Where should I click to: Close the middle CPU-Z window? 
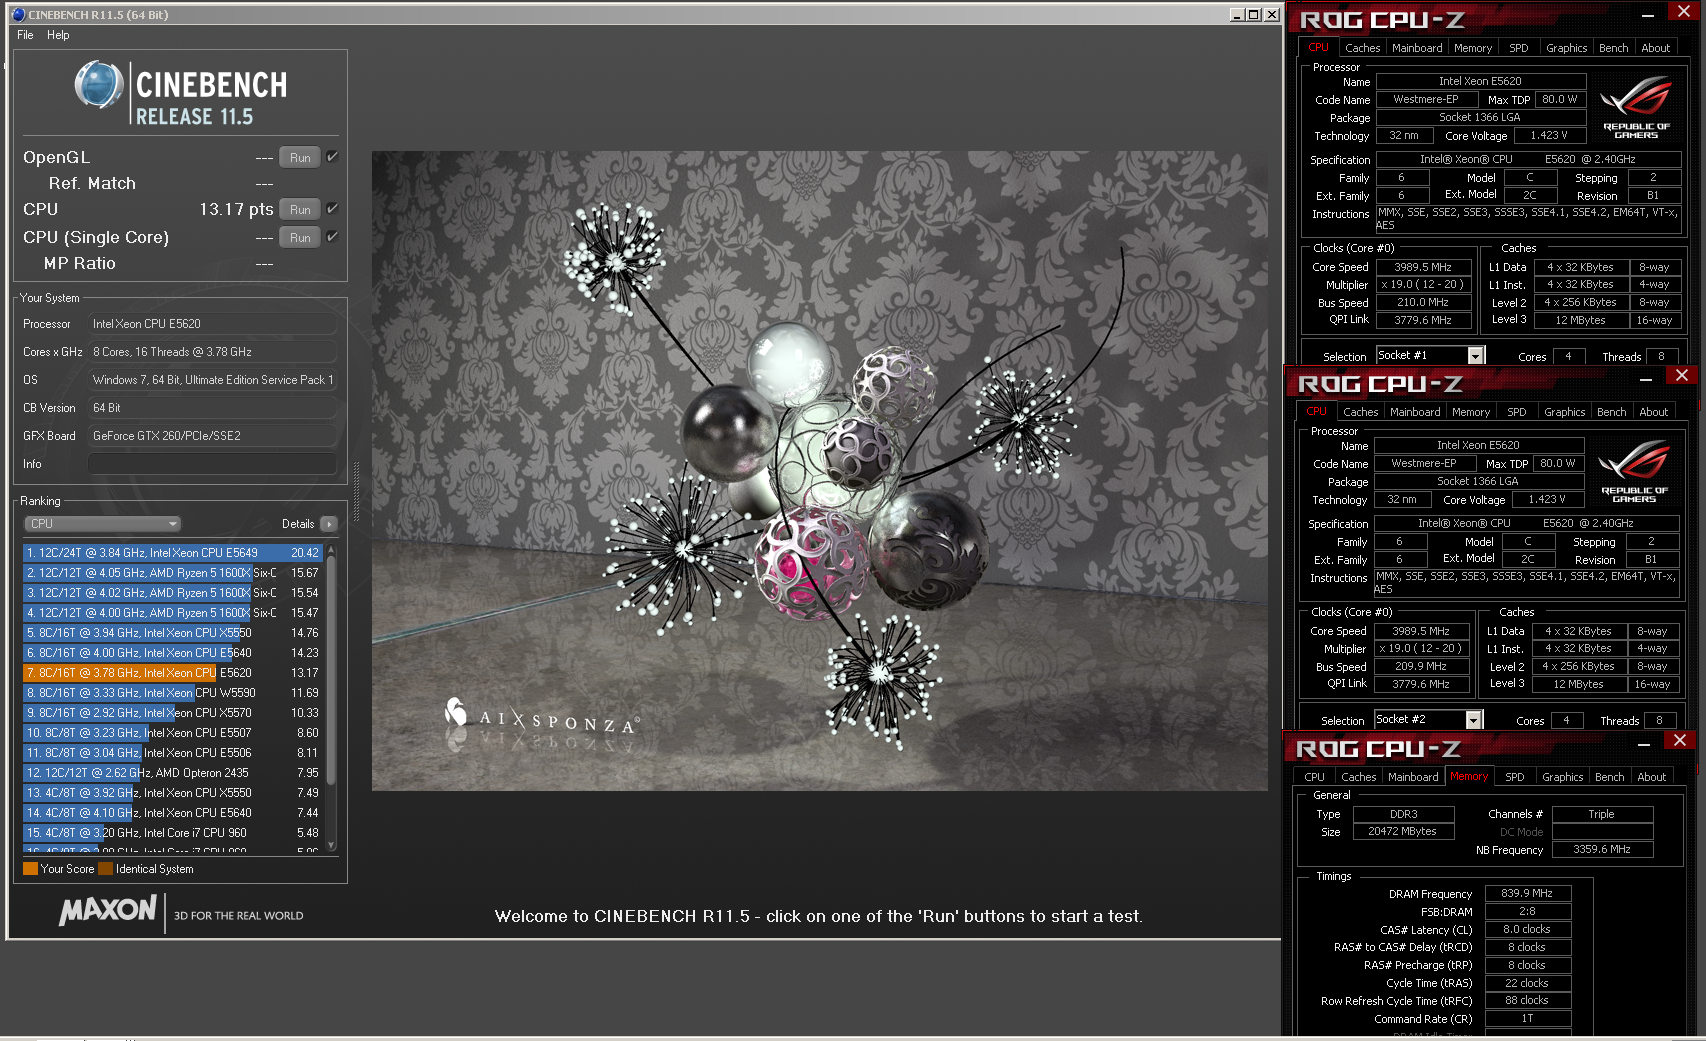[1681, 375]
